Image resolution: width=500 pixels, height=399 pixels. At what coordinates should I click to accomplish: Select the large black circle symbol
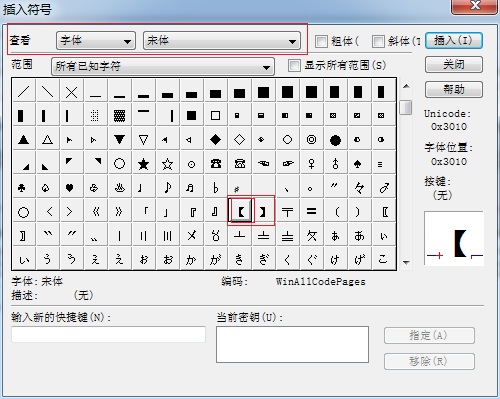(x=335, y=140)
